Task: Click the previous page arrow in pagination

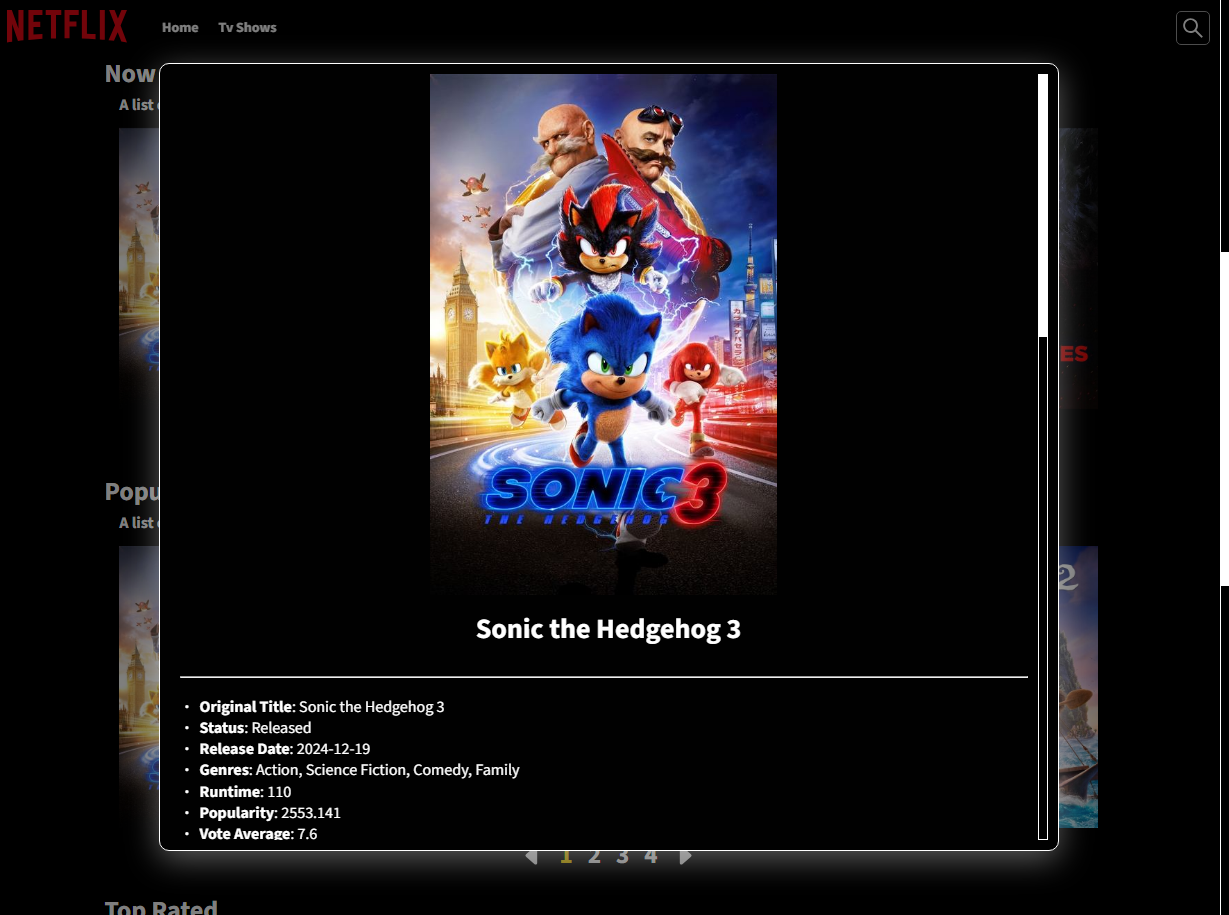Action: [x=531, y=857]
